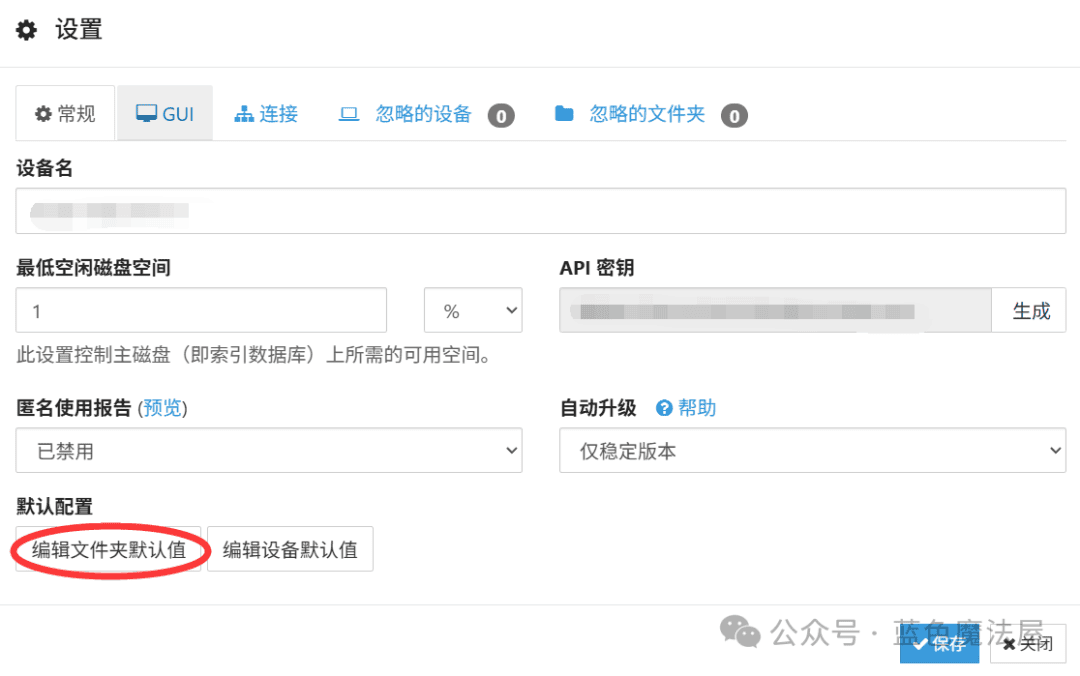1080x676 pixels.
Task: Switch to the 连接 tab
Action: point(267,114)
